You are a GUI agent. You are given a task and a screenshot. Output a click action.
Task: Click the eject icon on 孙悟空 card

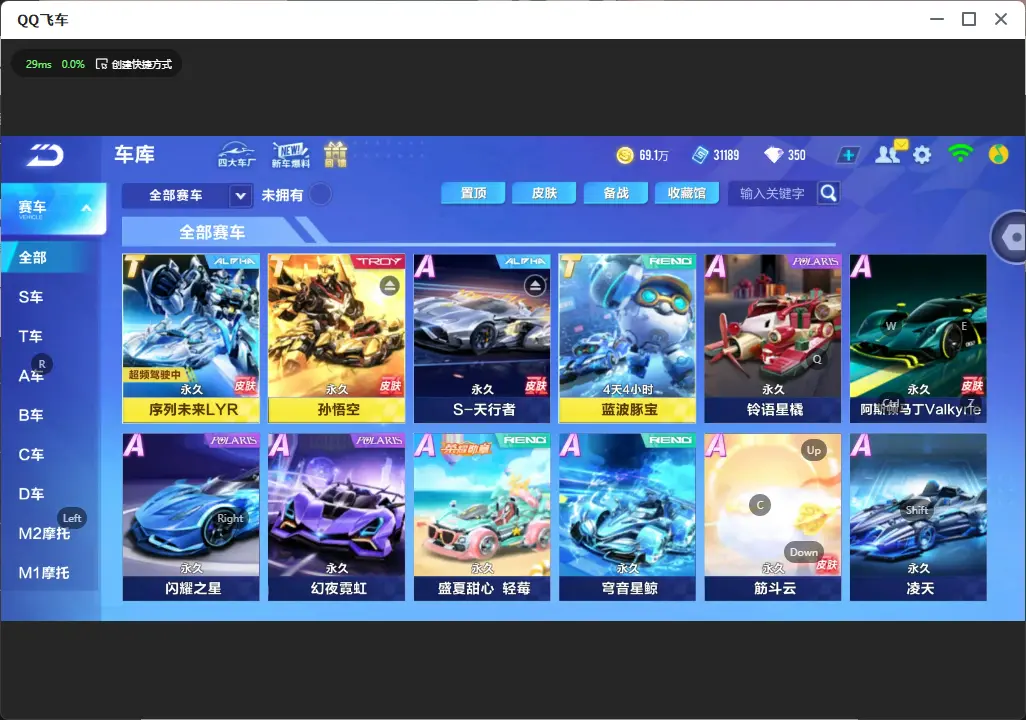tap(390, 285)
